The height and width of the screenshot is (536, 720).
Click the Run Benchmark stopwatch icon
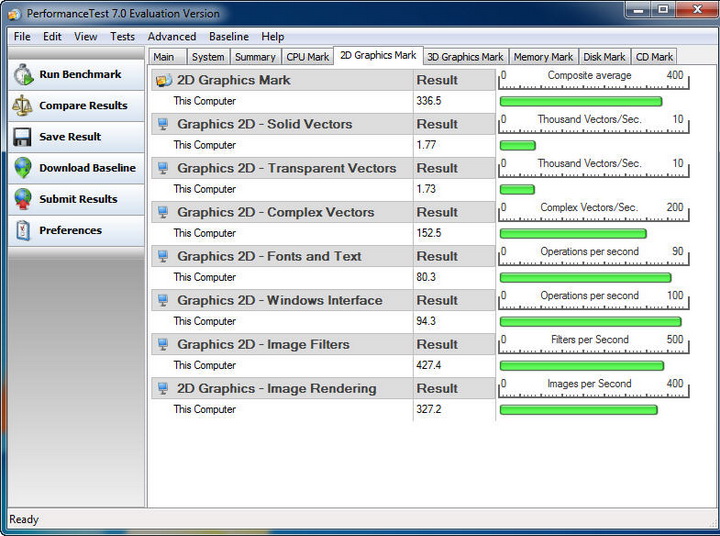click(x=23, y=74)
